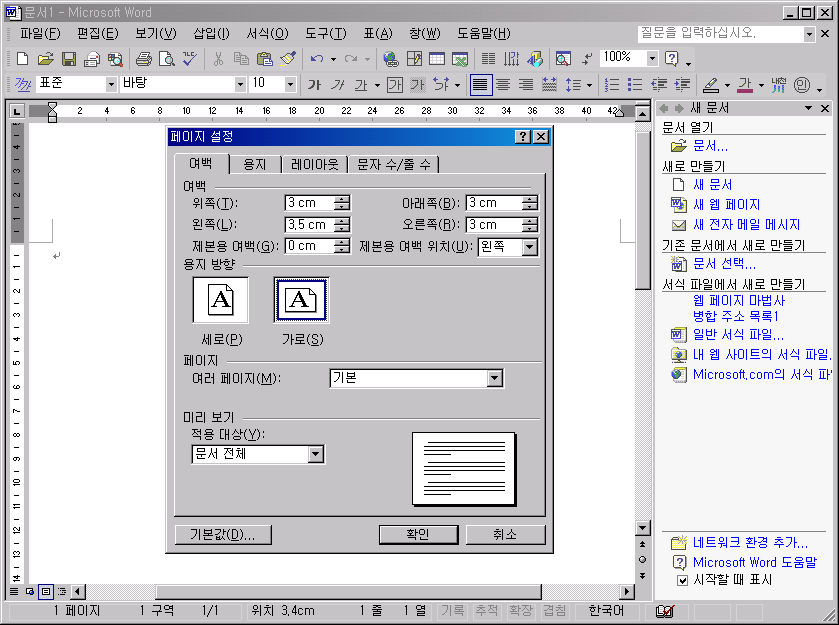
Task: Open the 파일(F) menu
Action: pos(40,34)
